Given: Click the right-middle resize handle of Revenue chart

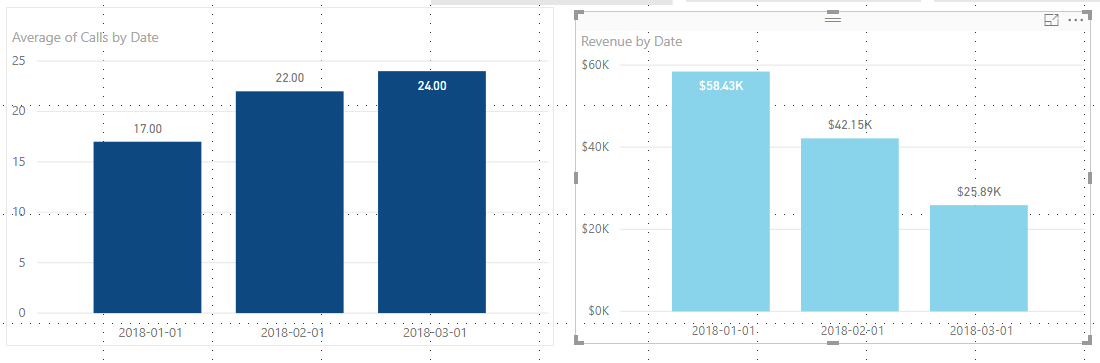Looking at the screenshot, I should [1089, 178].
